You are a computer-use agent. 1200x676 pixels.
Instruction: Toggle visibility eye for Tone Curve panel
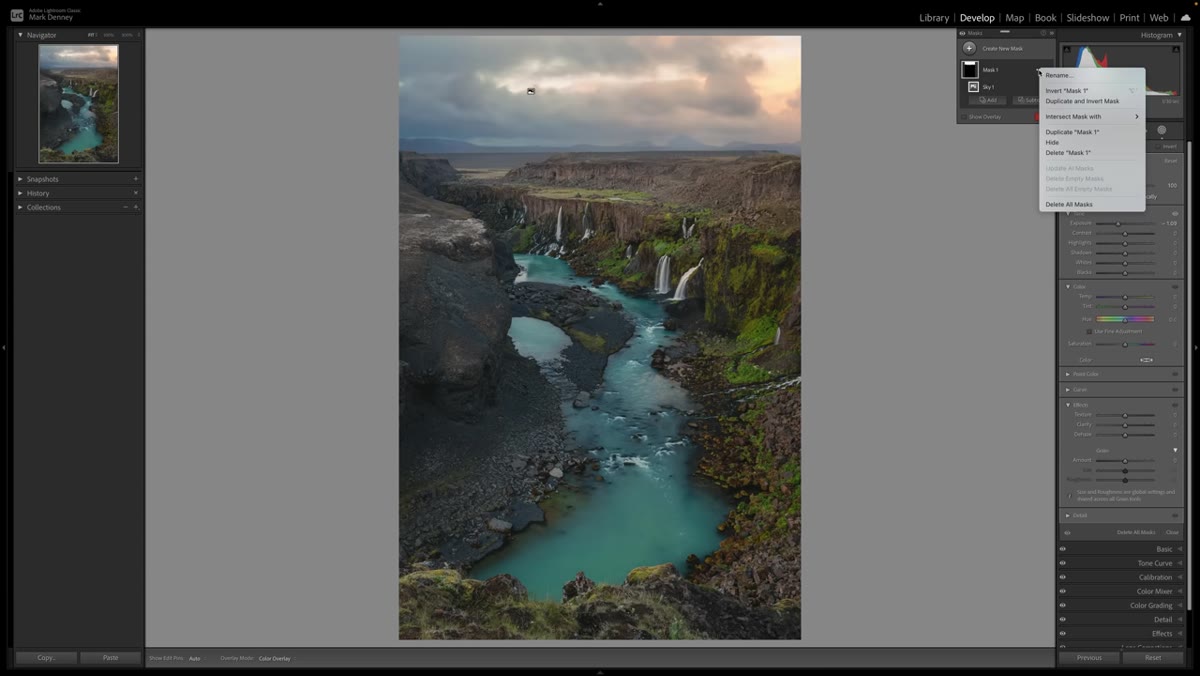[1063, 563]
